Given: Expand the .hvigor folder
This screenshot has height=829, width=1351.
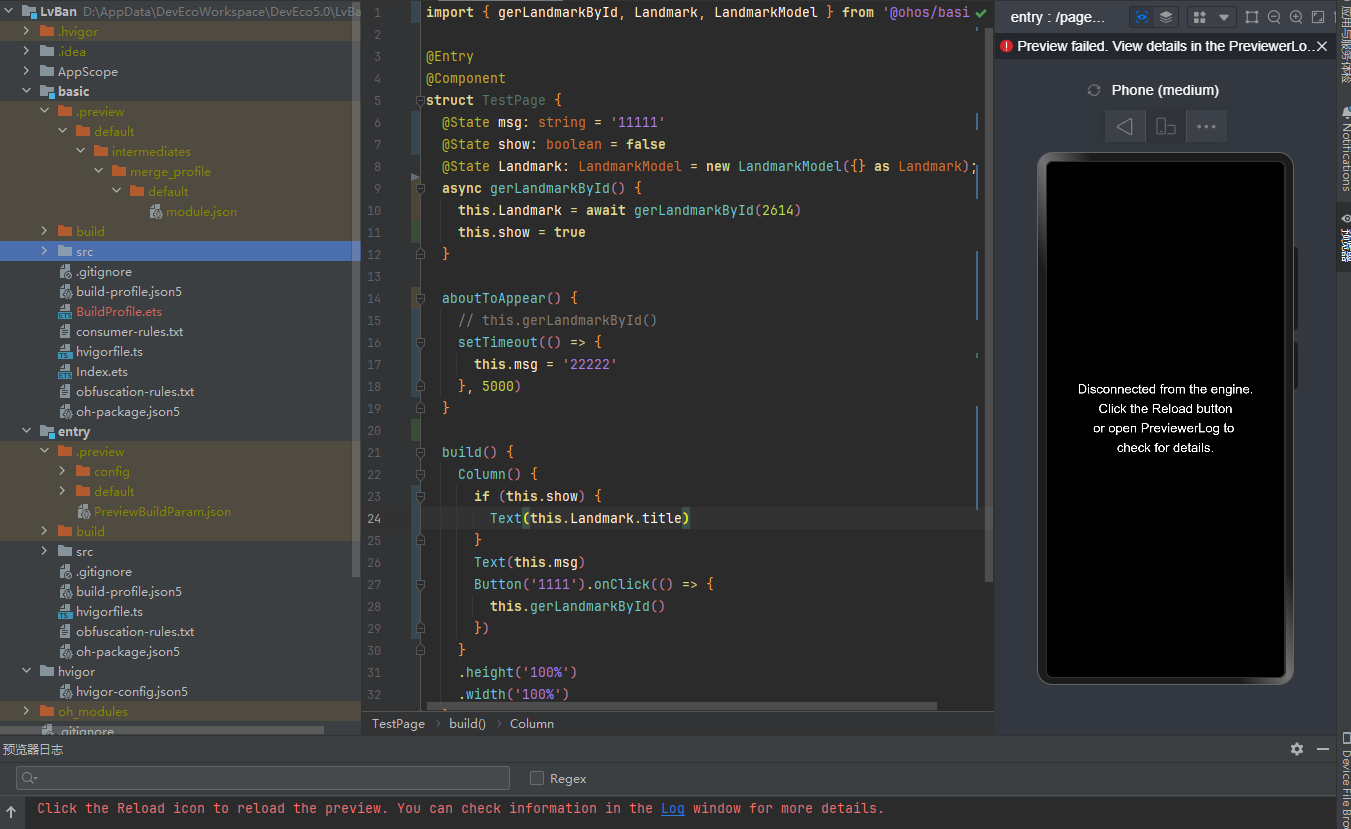Looking at the screenshot, I should click(x=27, y=31).
